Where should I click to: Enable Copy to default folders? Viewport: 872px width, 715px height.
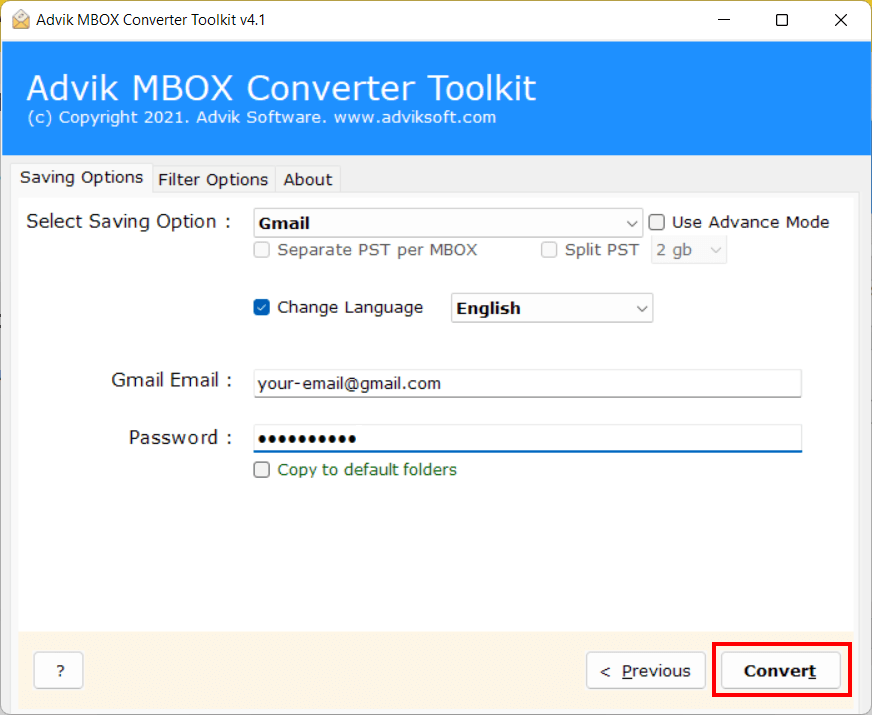[261, 469]
